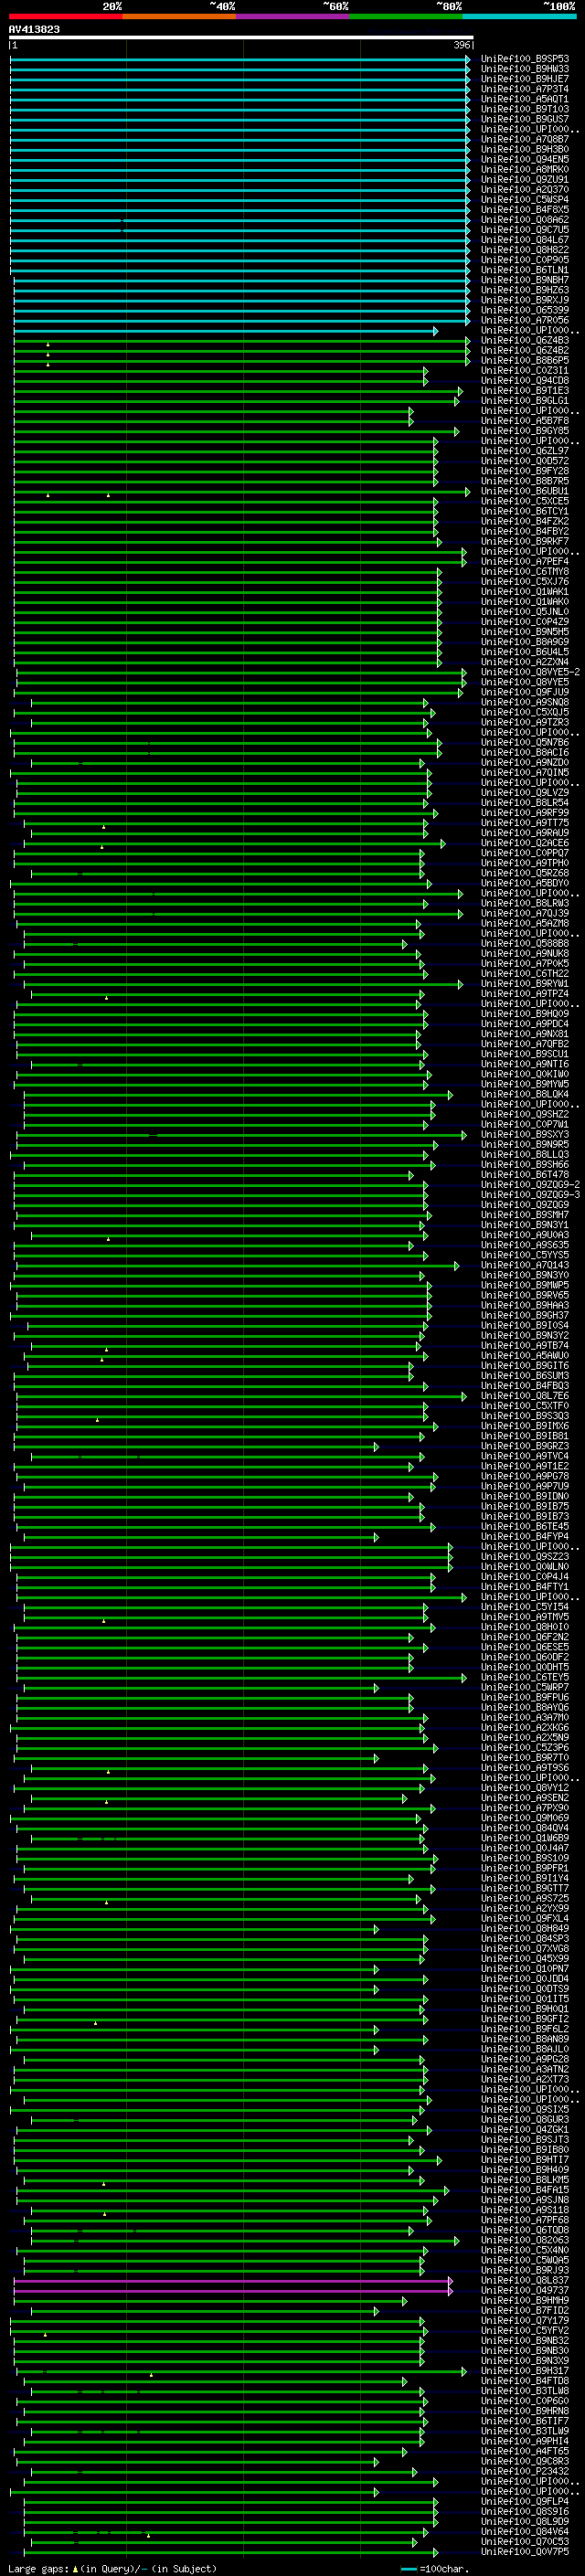Select the UniRef100_A7R056 label
Image resolution: width=585 pixels, height=2576 pixels.
525,320
